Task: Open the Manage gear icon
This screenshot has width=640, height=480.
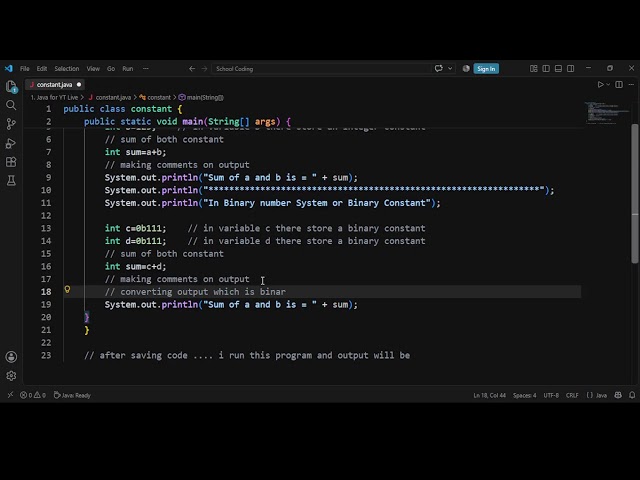Action: pos(11,376)
